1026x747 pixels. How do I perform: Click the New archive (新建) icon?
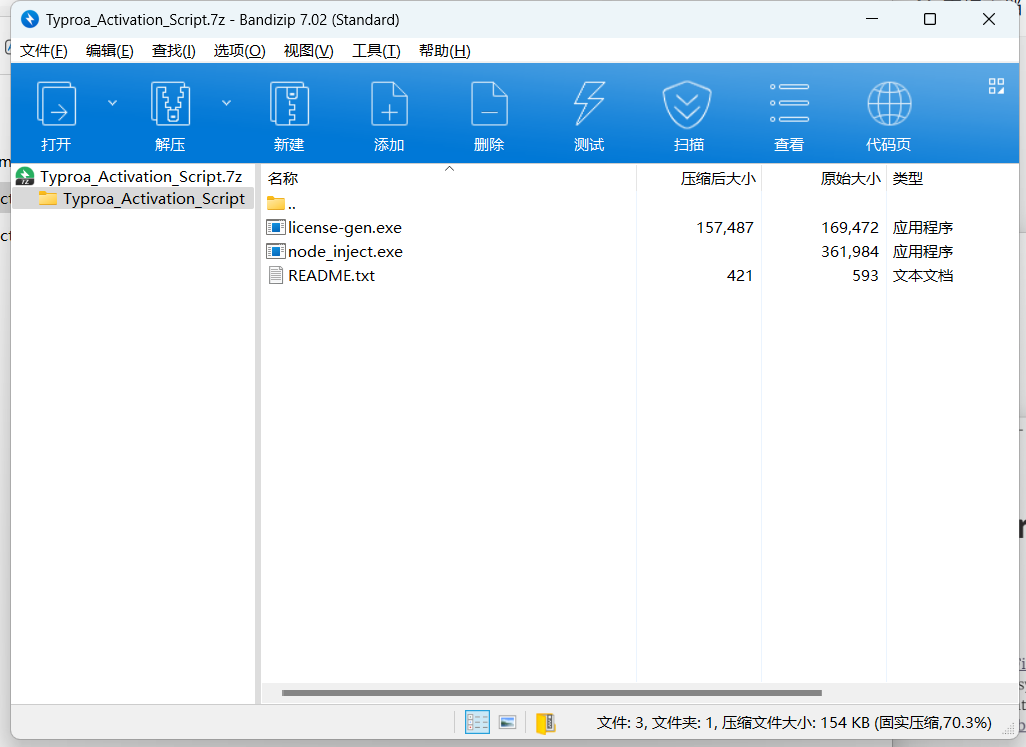tap(289, 103)
